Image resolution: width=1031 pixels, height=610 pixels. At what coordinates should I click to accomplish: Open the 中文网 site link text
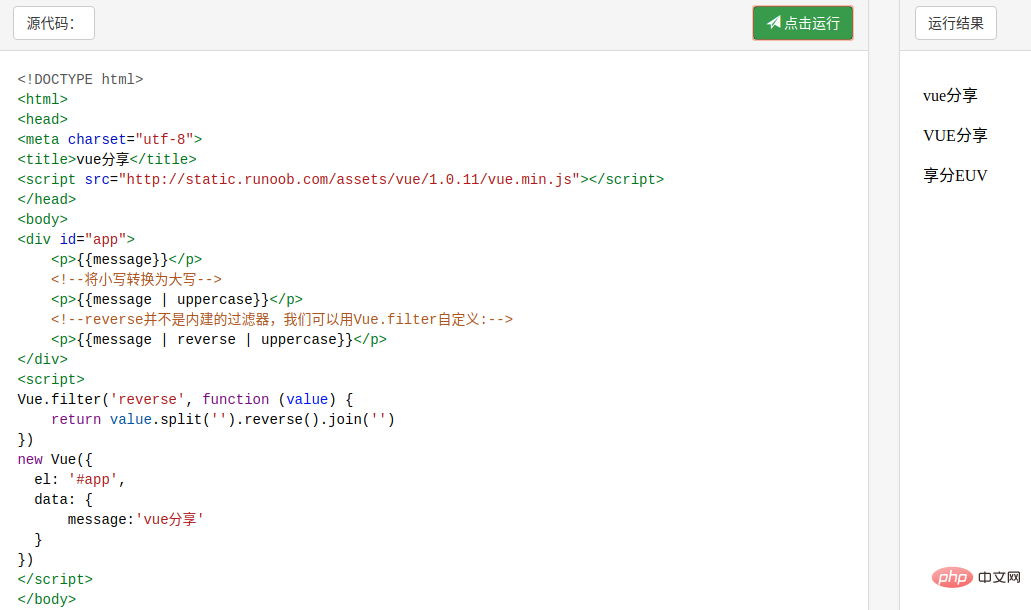tap(999, 578)
